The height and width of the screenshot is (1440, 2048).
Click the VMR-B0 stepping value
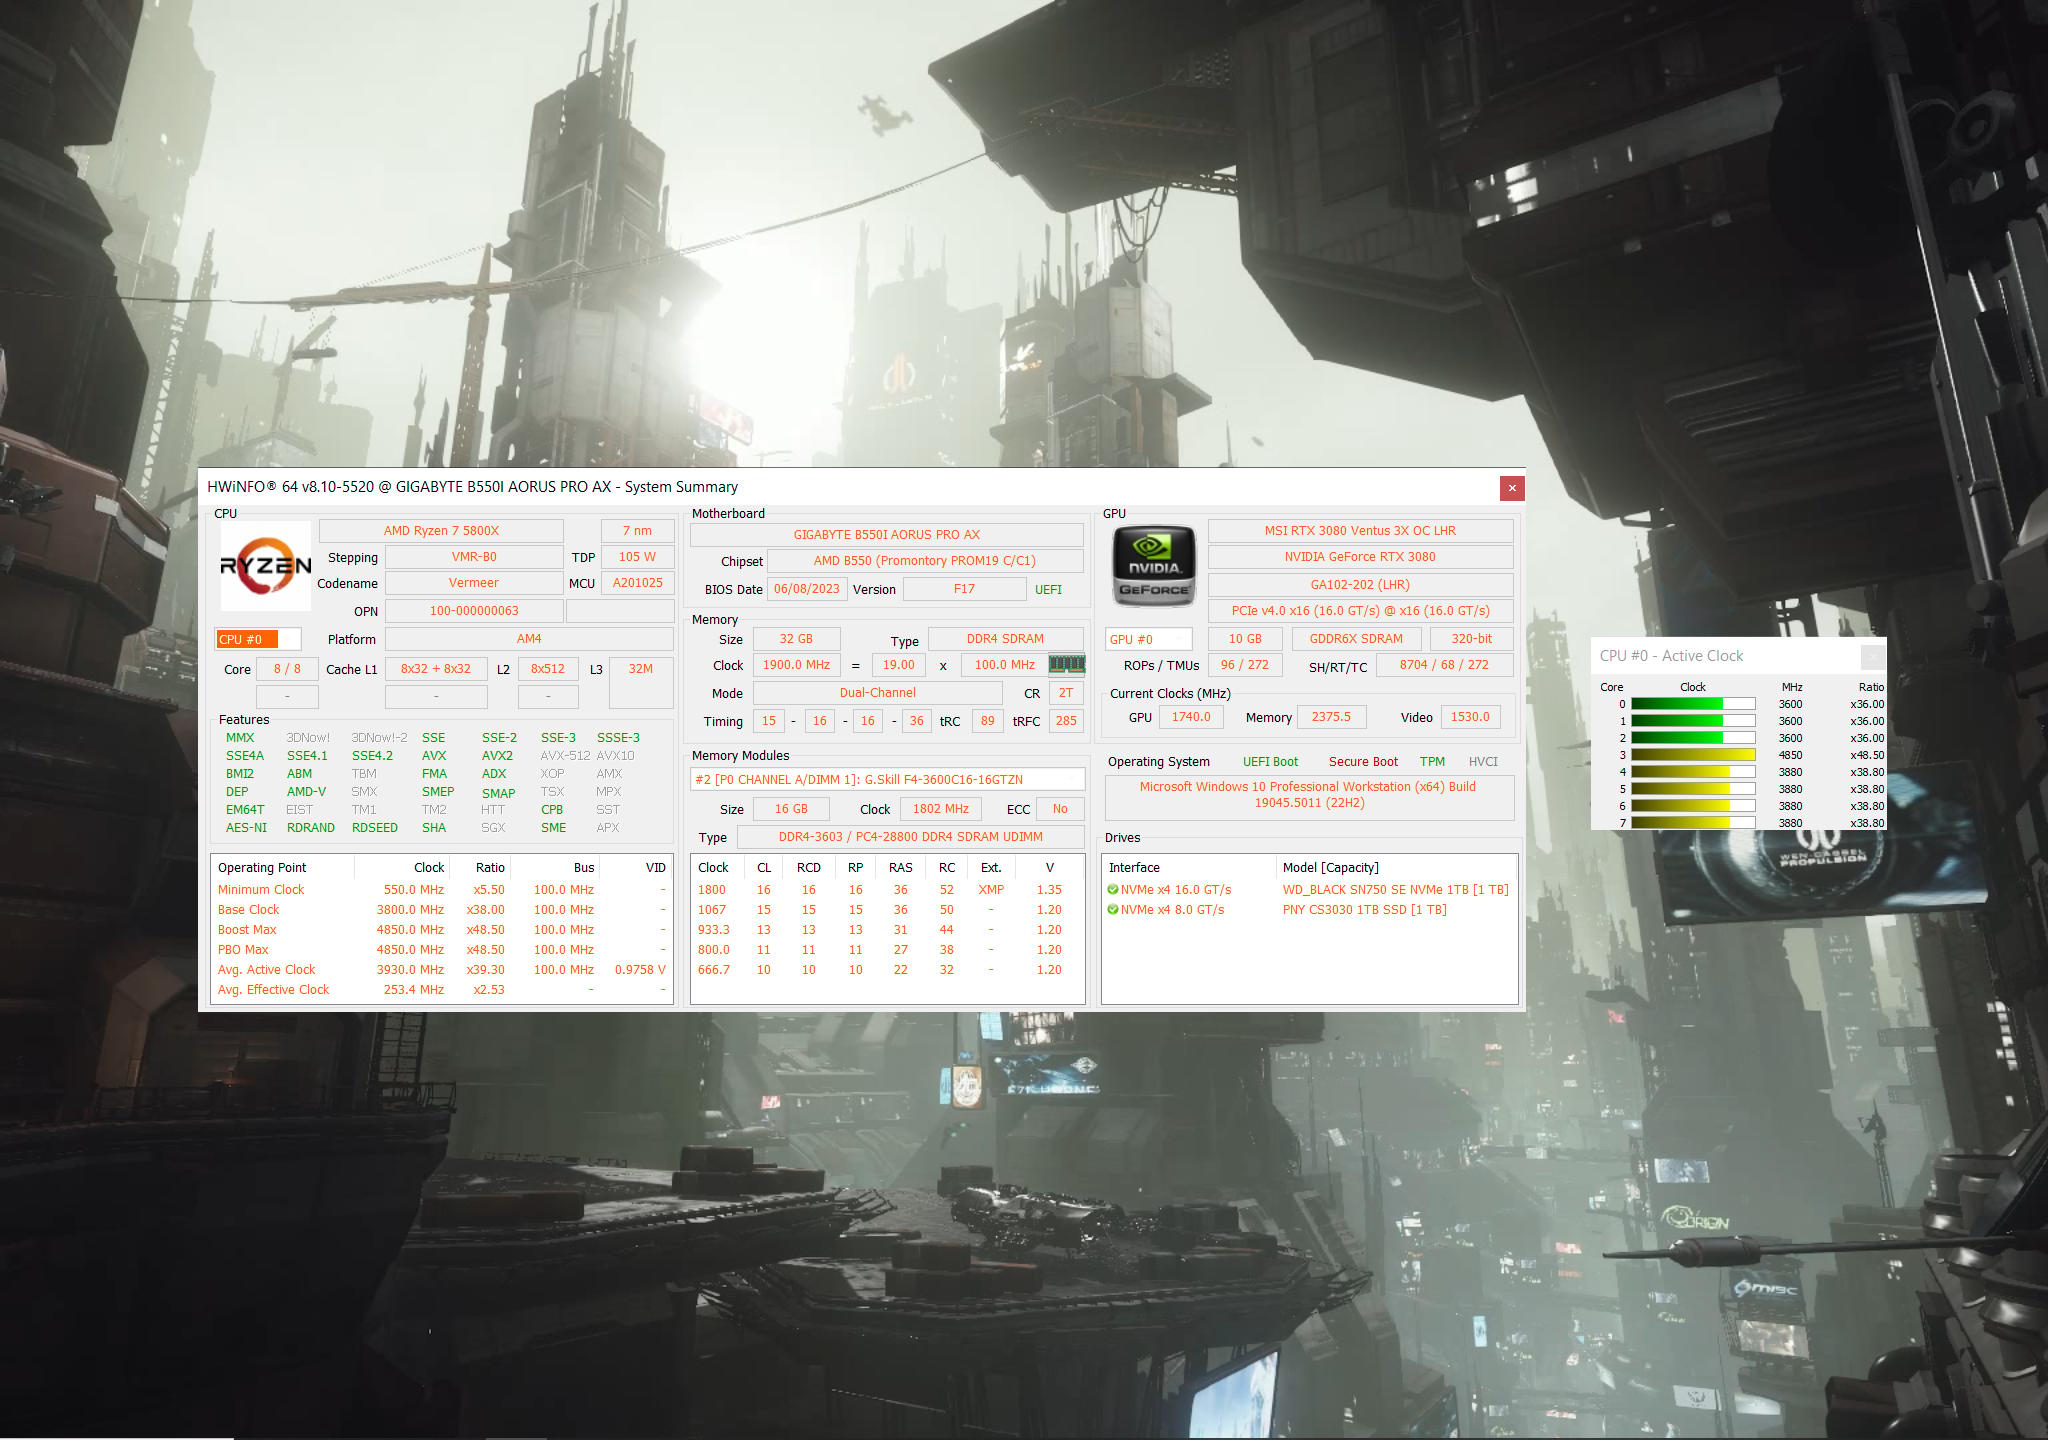[x=474, y=557]
